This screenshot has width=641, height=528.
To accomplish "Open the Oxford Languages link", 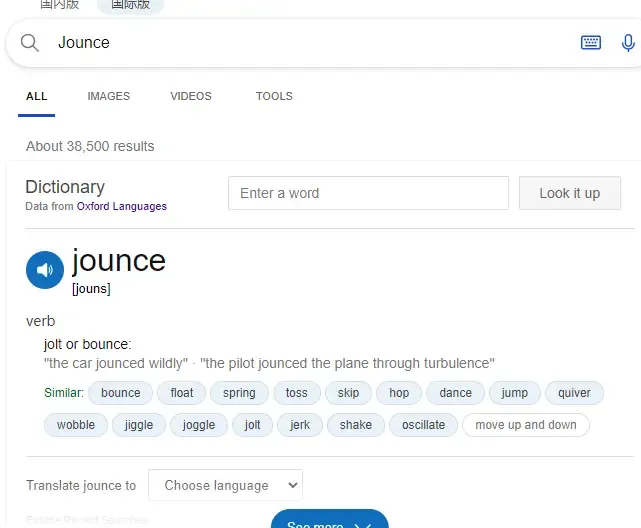I will click(122, 206).
